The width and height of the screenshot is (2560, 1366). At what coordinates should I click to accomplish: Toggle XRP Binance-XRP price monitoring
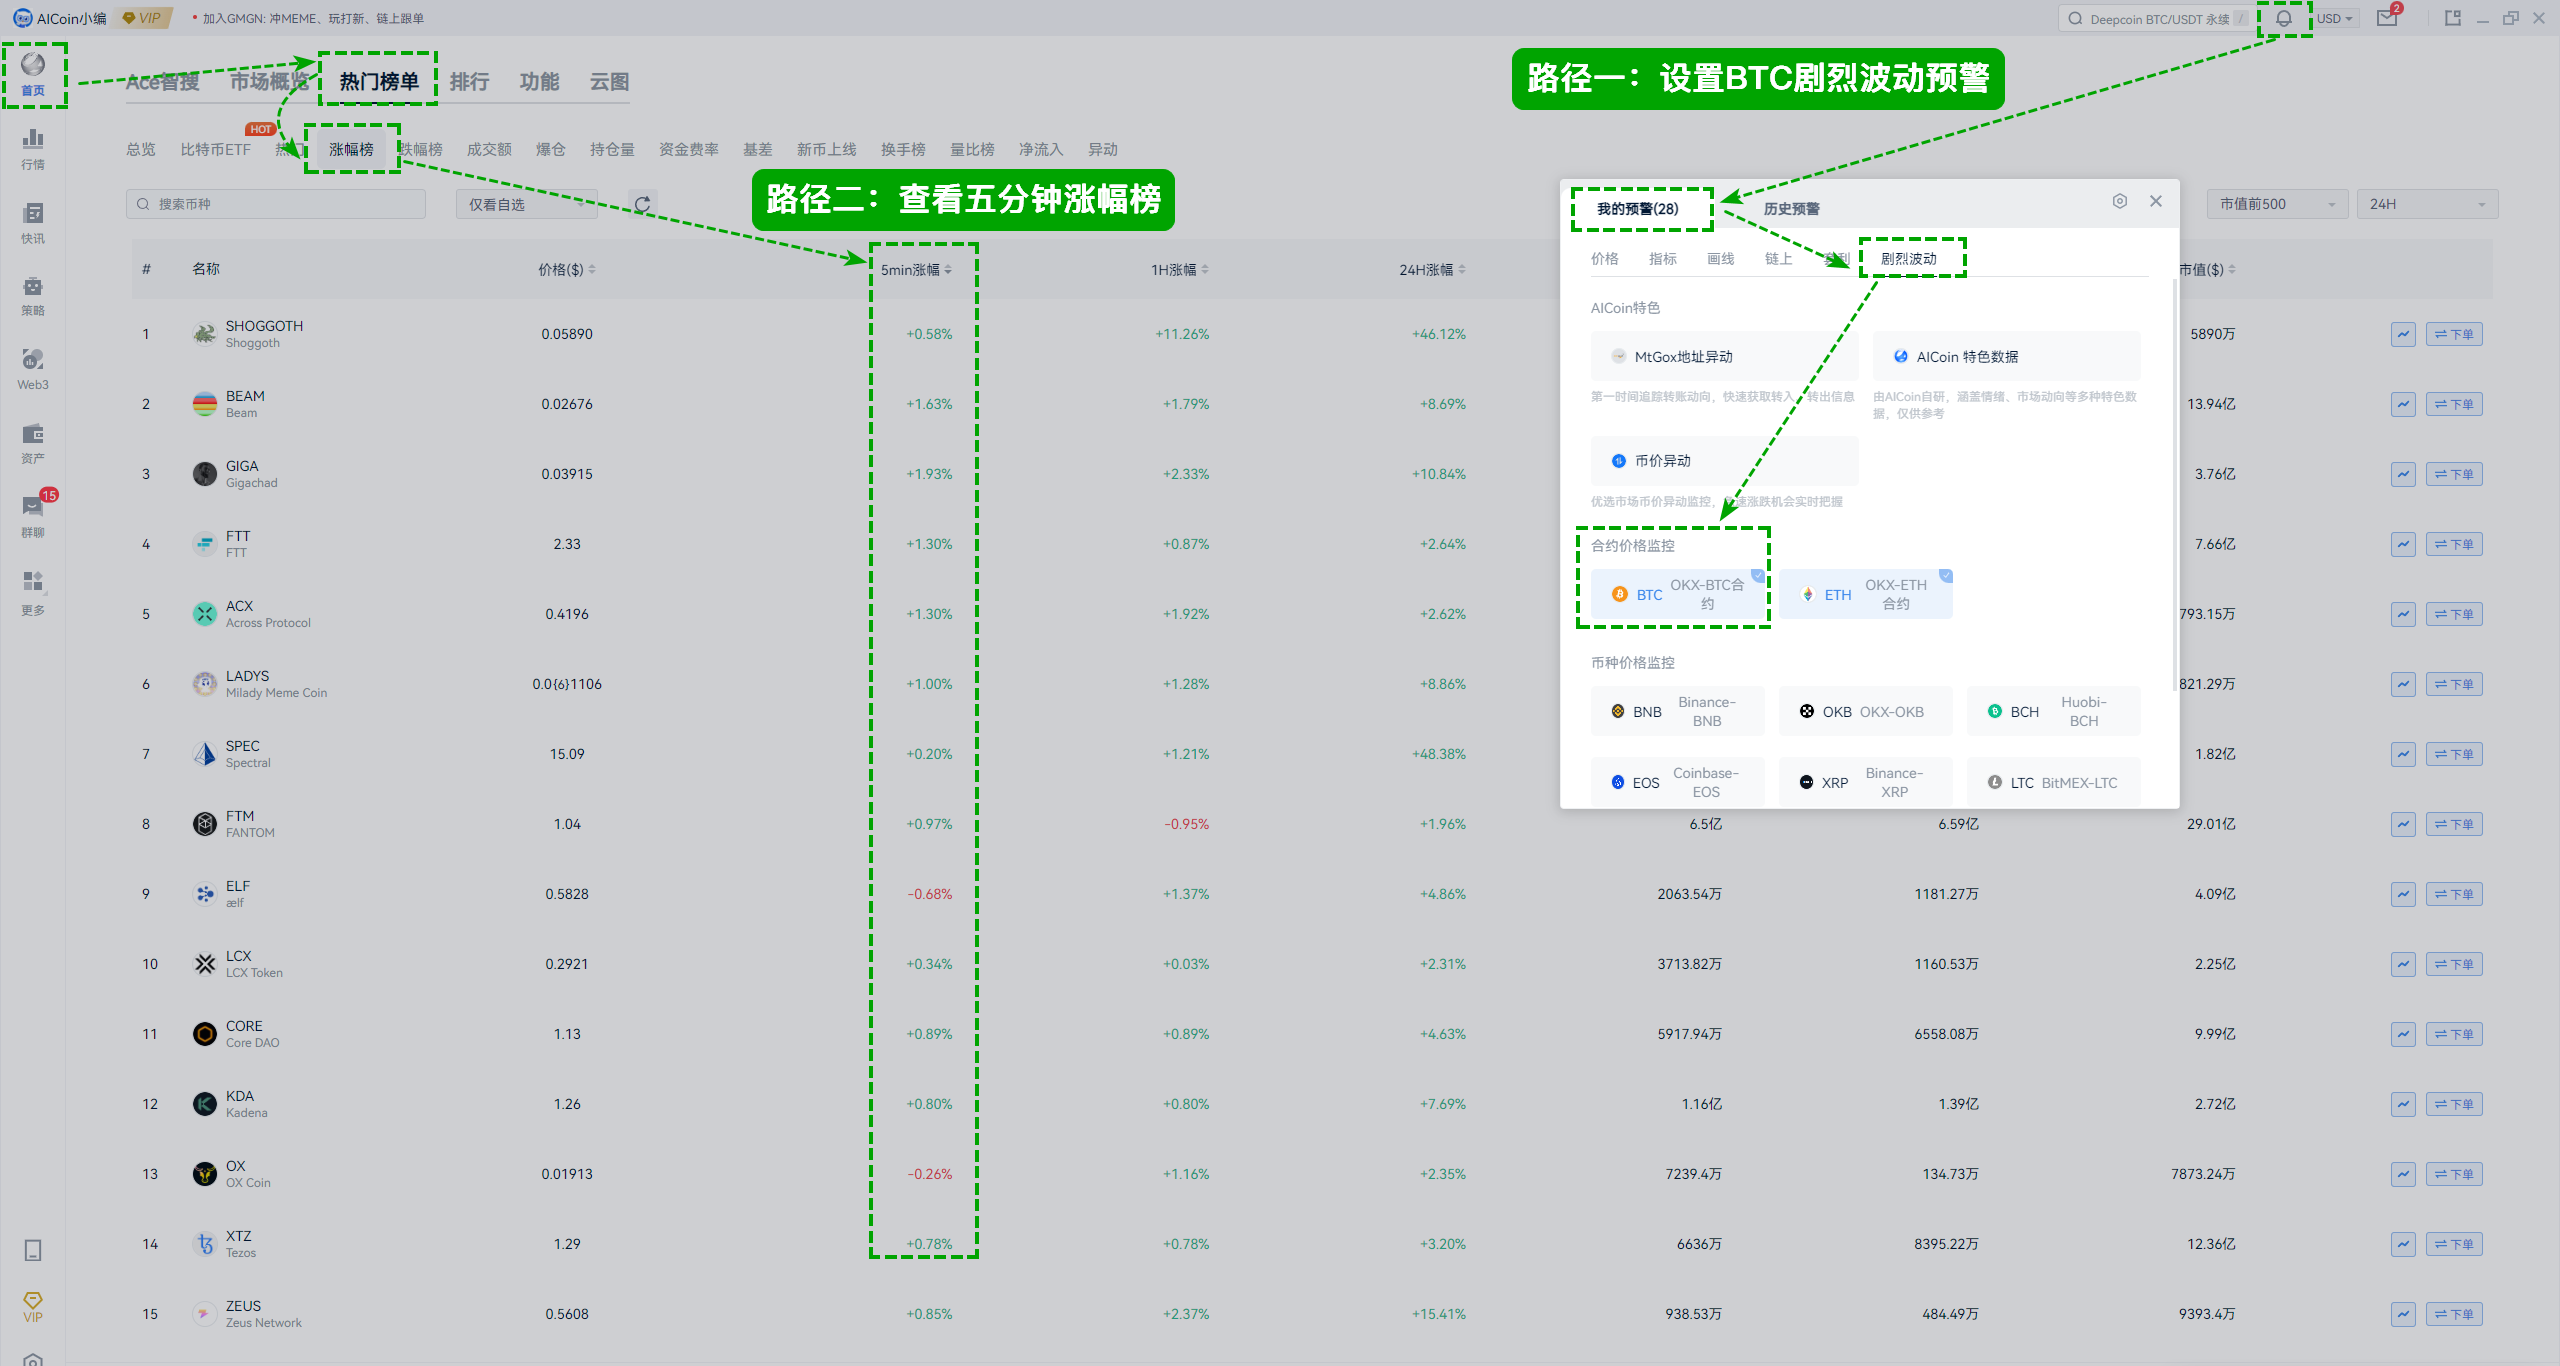point(1866,782)
